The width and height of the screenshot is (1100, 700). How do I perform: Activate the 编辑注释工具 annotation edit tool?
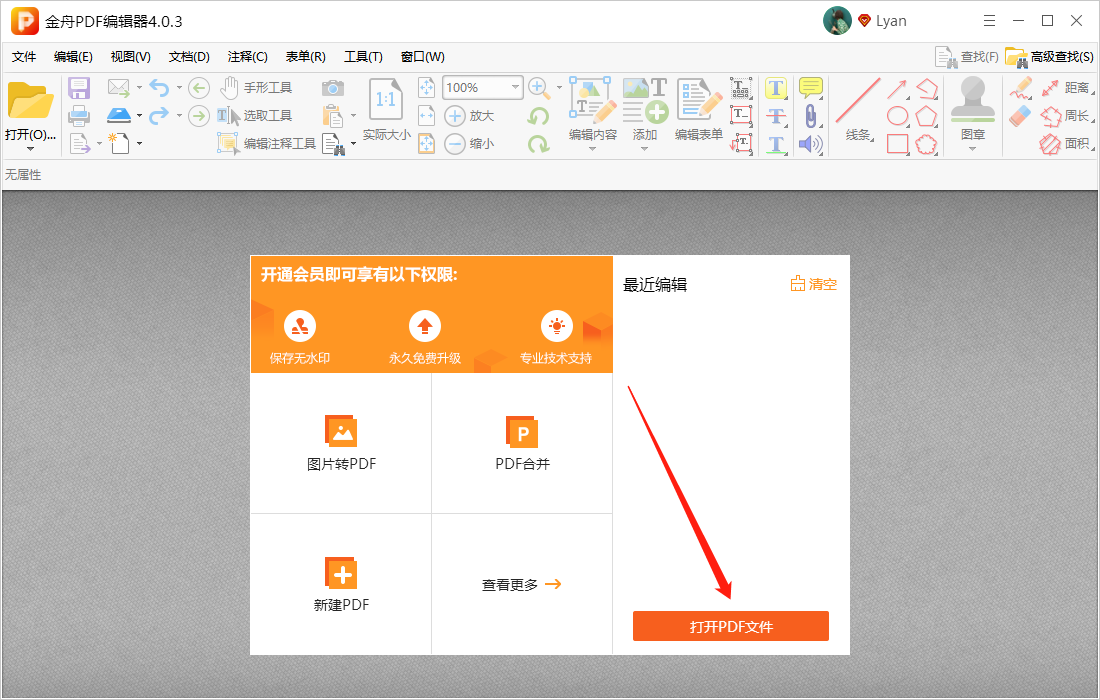[267, 144]
